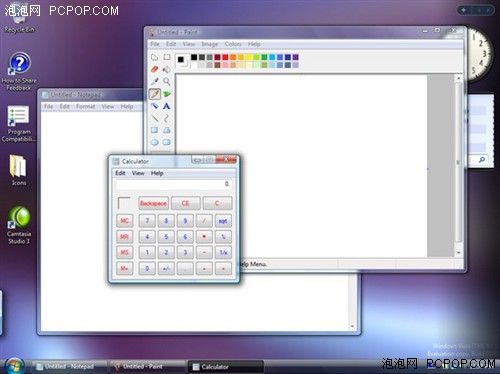Click the Paint vertical scrollbar down arrow

pyautogui.click(x=459, y=253)
